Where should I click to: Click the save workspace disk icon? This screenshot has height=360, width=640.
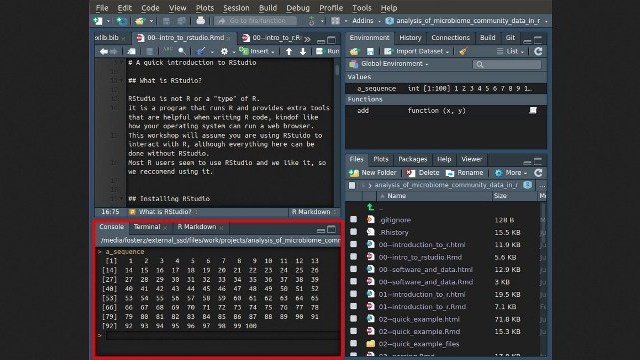pyautogui.click(x=370, y=51)
